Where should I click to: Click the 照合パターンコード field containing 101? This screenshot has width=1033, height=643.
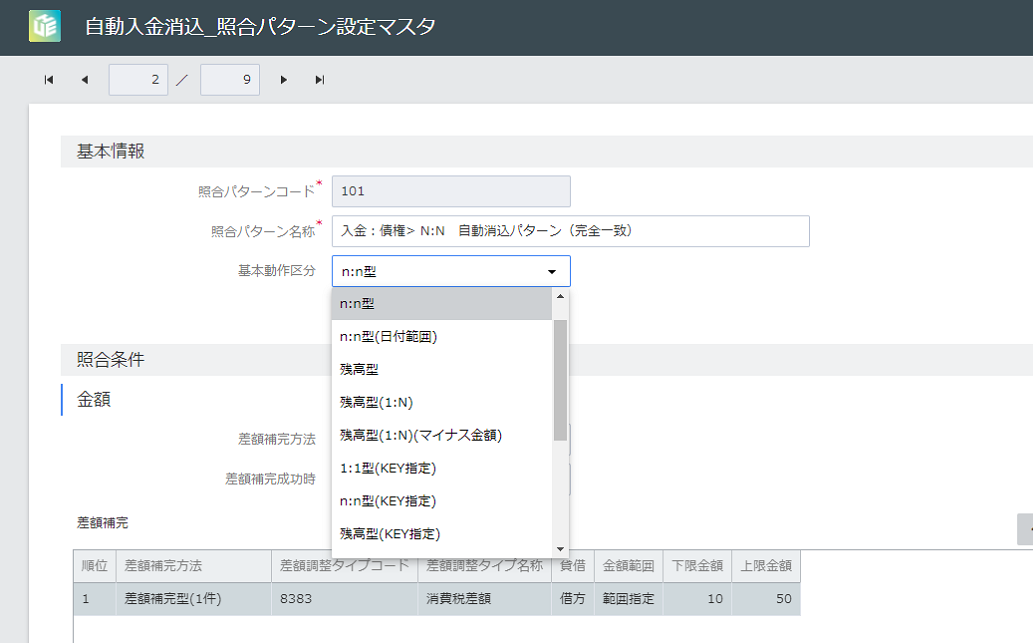pyautogui.click(x=451, y=191)
